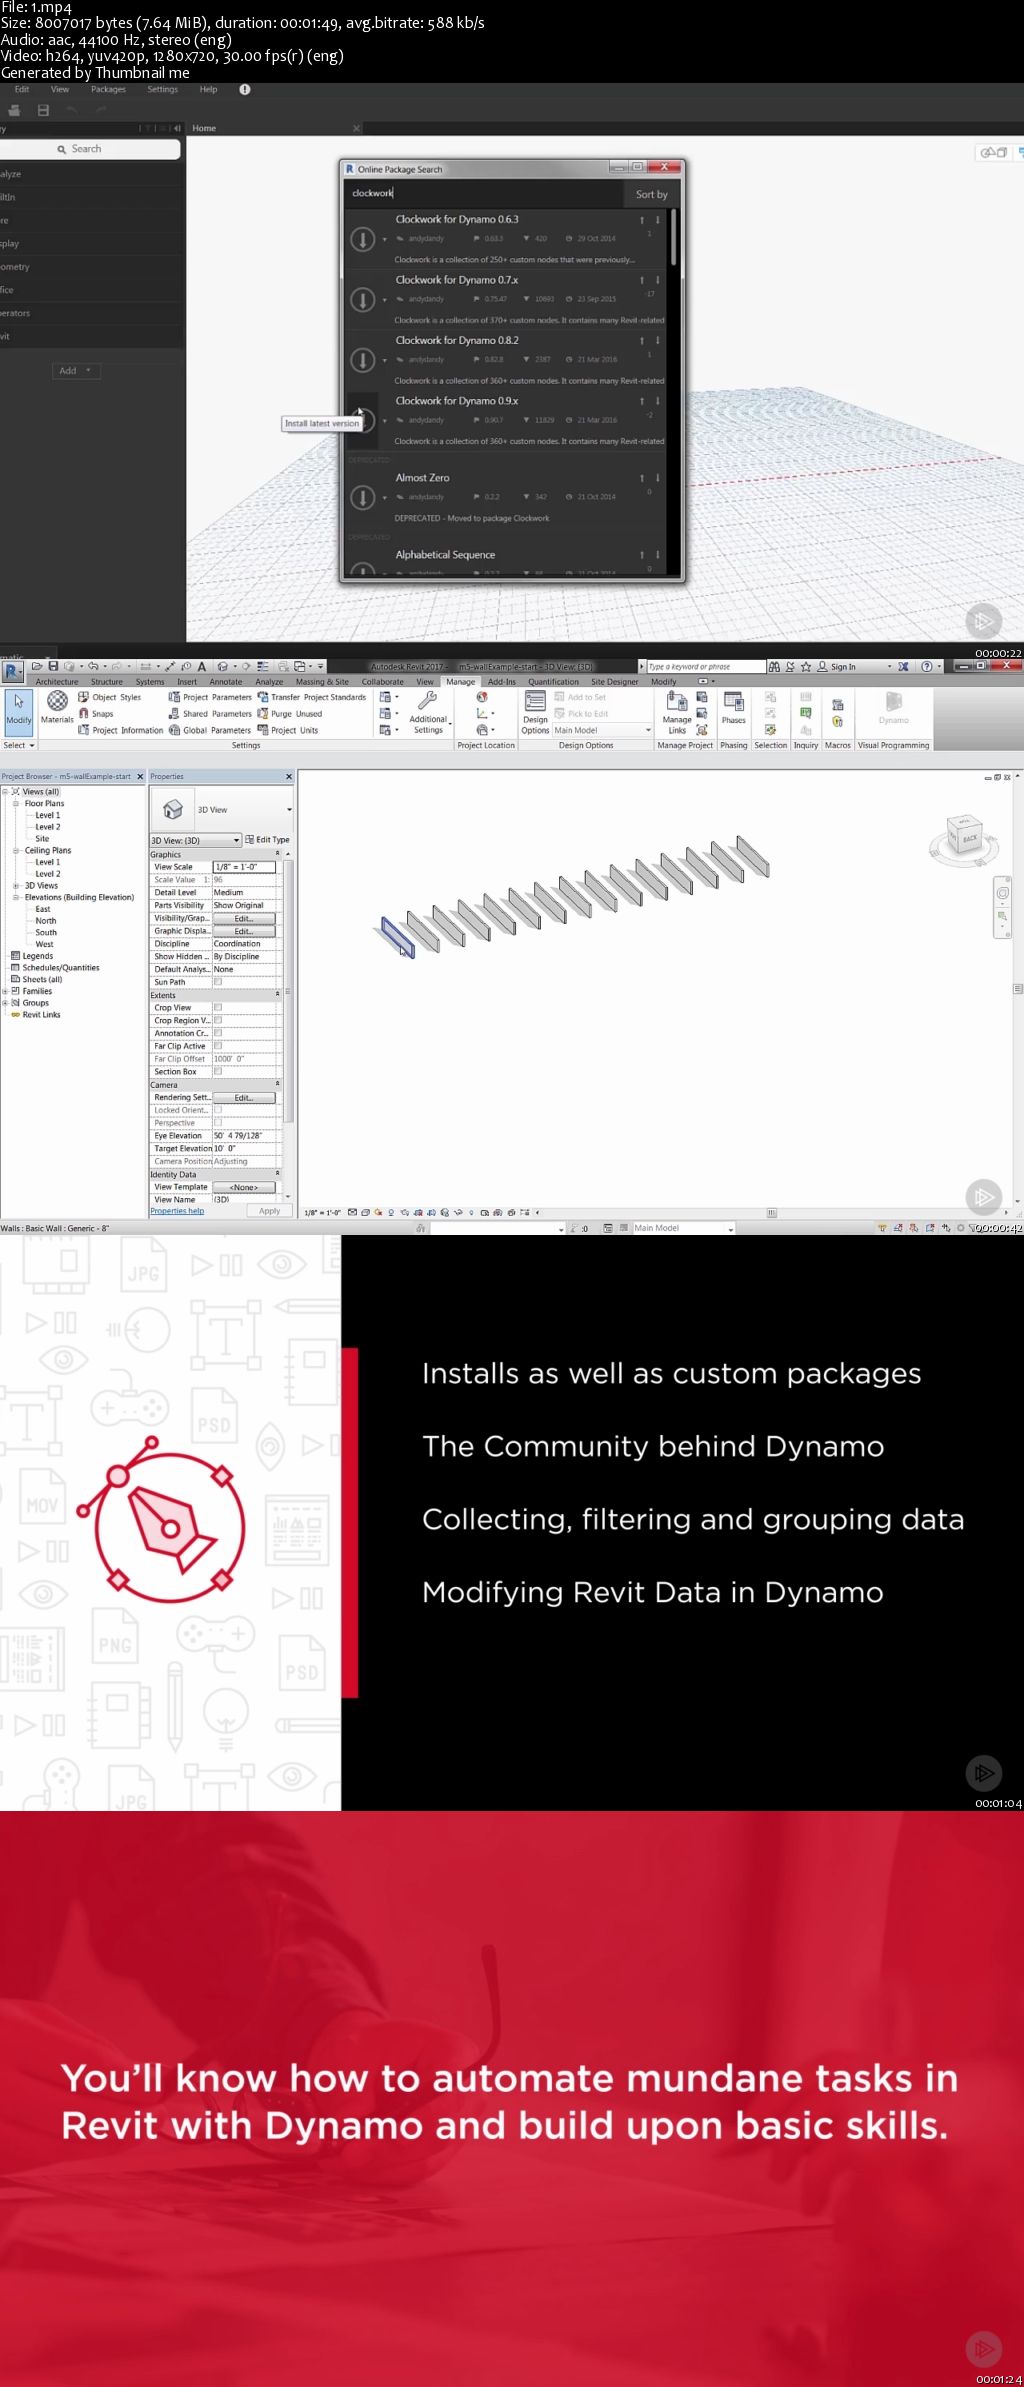
Task: Install Clockwork for Dynamo 0.6.3 package
Action: pos(362,239)
